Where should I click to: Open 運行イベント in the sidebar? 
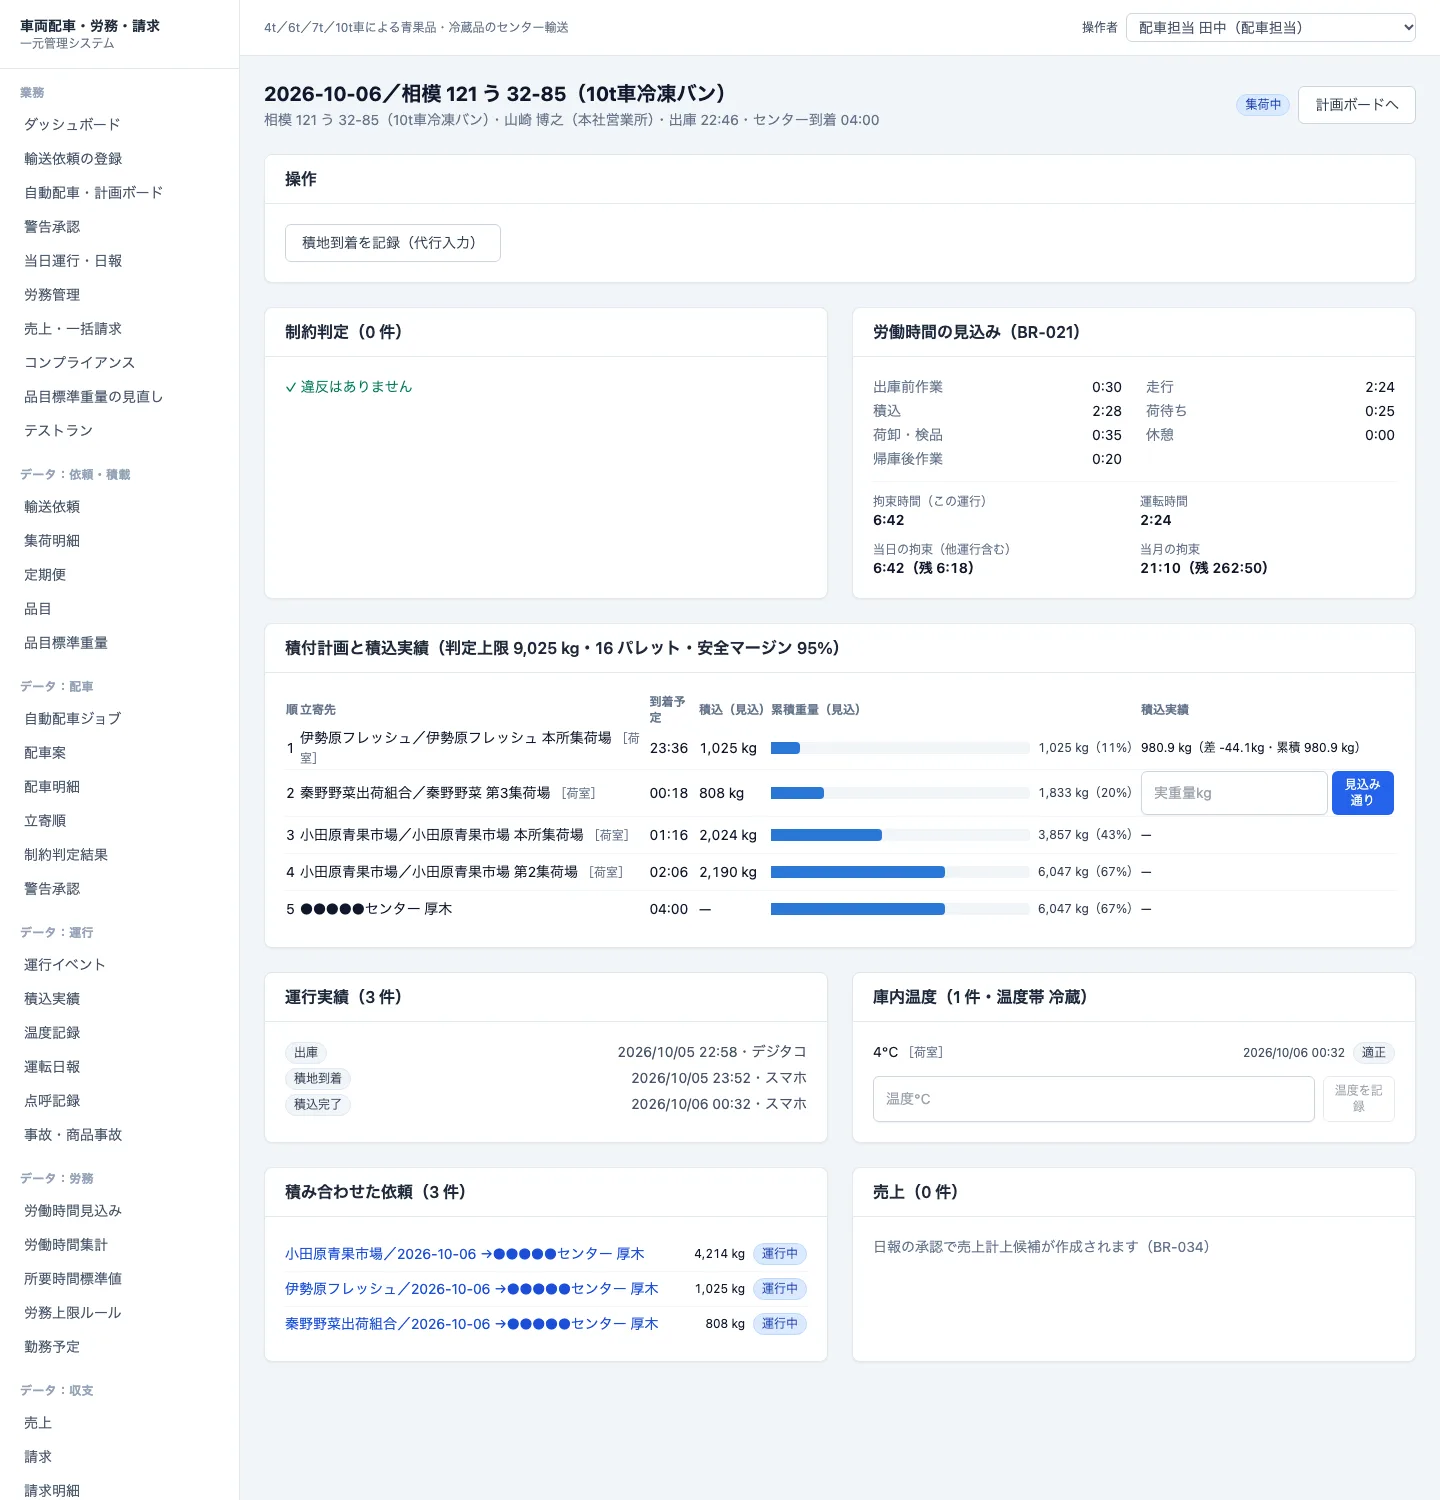click(65, 965)
